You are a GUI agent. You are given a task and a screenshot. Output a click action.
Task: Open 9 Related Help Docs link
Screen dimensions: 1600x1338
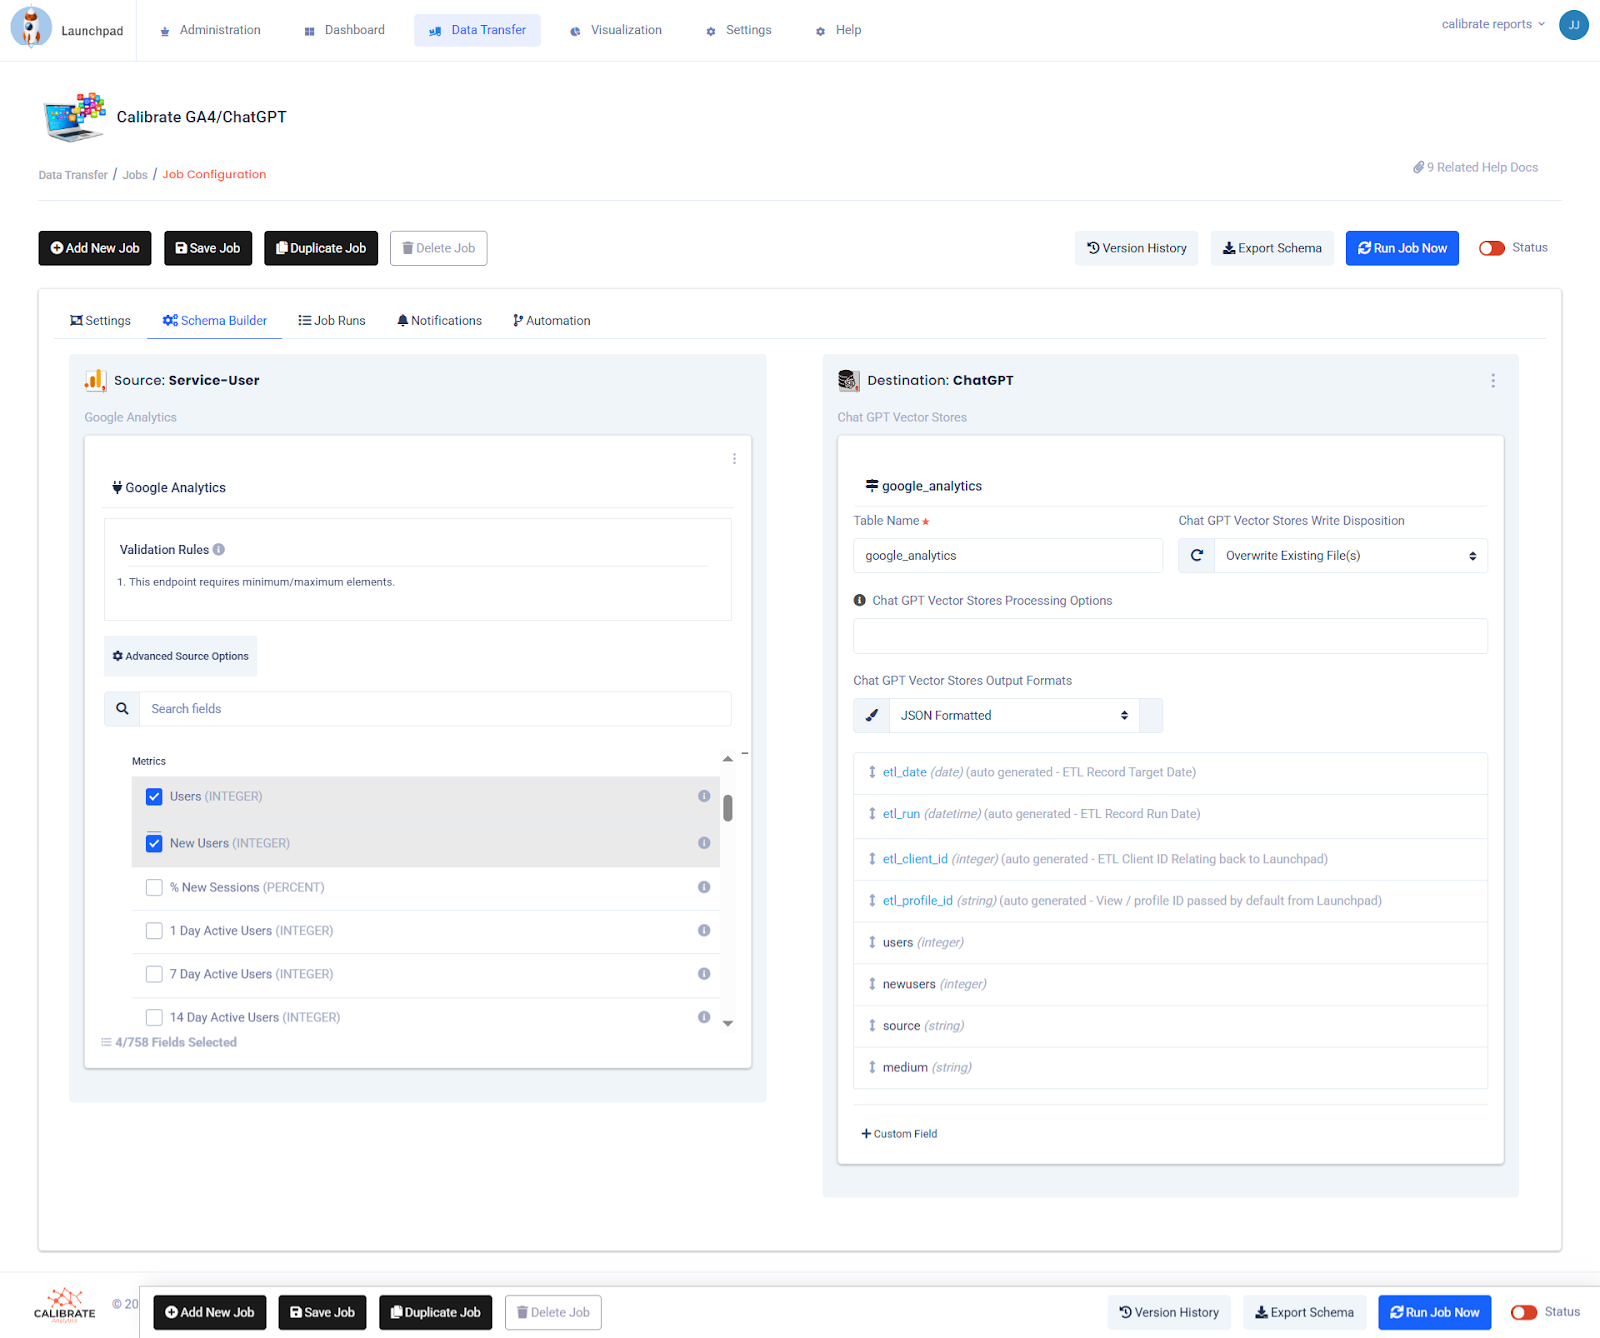click(1476, 167)
